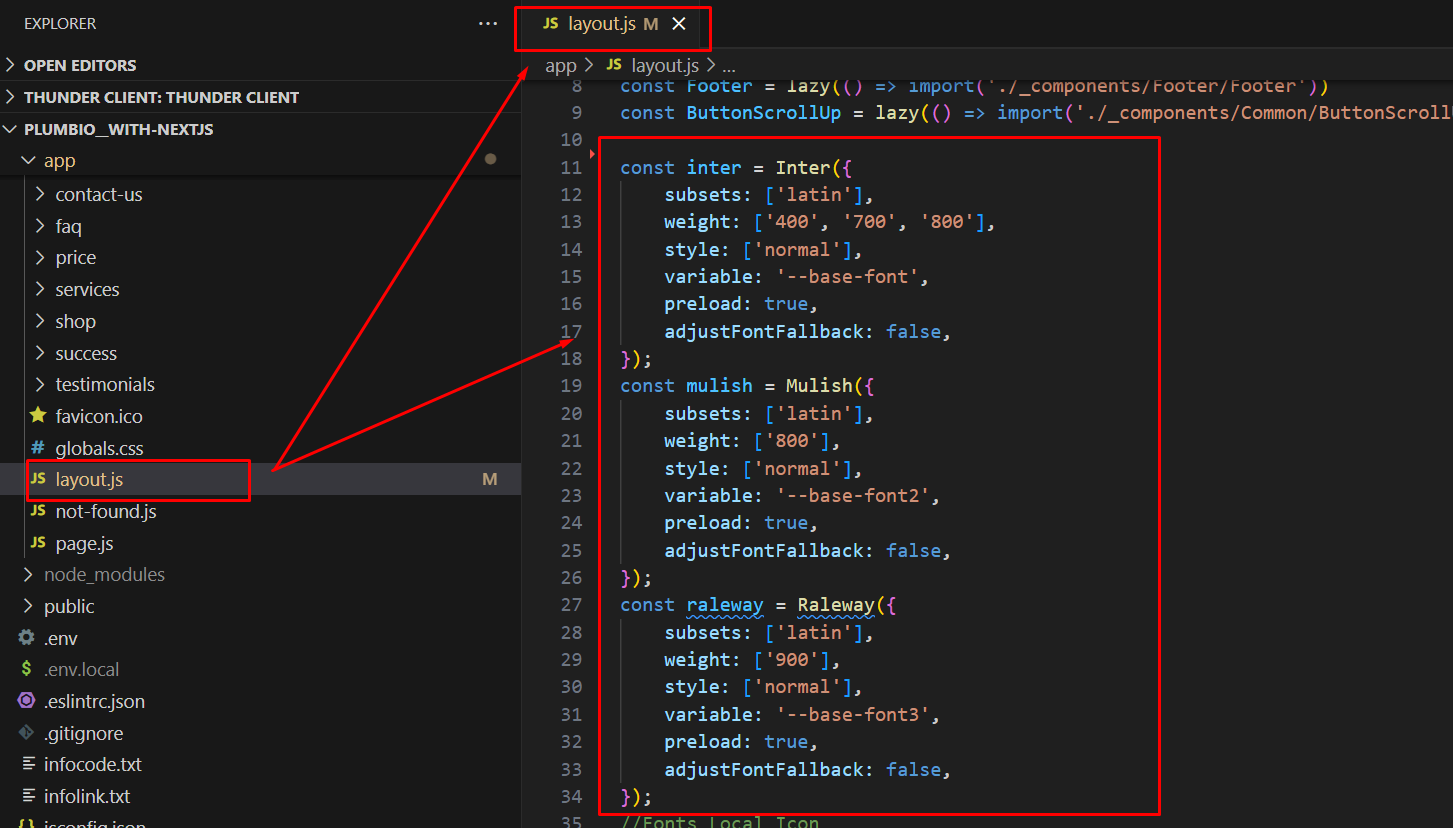Click JS icon beside not-found.js
1453x828 pixels.
coord(38,511)
